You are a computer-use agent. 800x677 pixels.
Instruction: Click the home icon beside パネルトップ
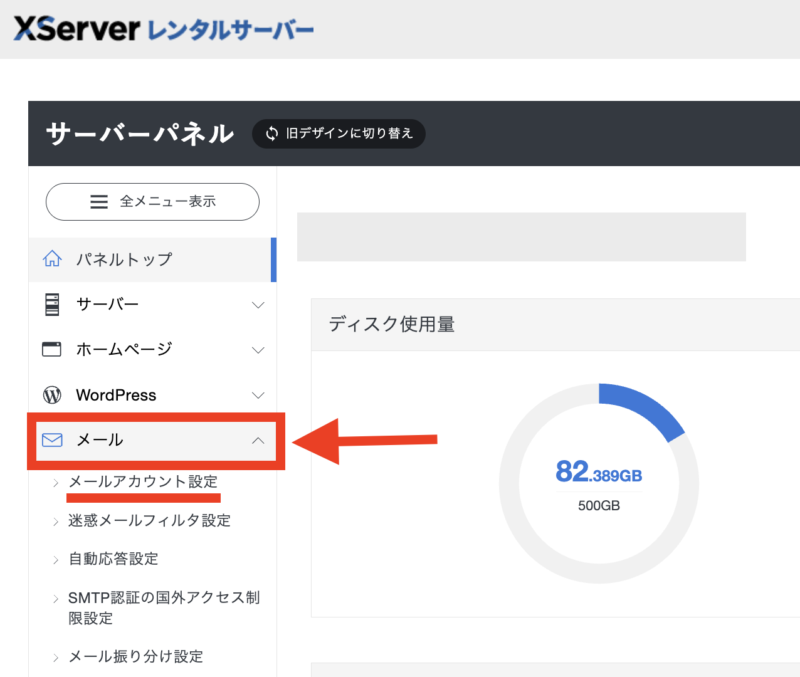tap(52, 259)
